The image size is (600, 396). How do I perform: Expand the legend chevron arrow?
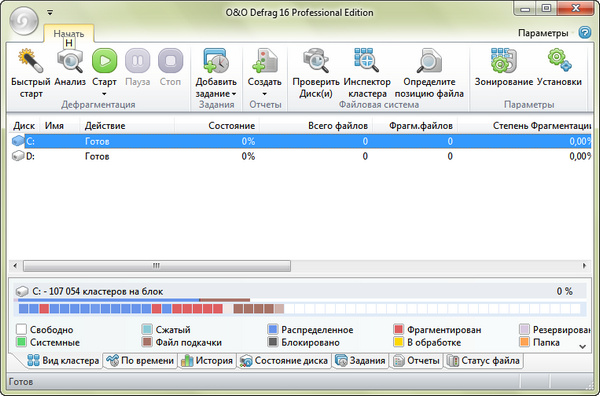(x=582, y=347)
